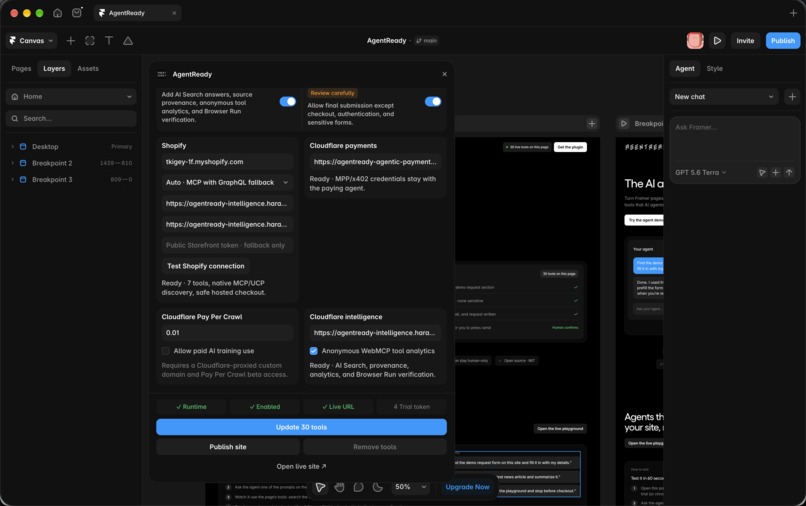Focus the Cloudflare payments URL field
This screenshot has height=506, width=806.
(375, 161)
